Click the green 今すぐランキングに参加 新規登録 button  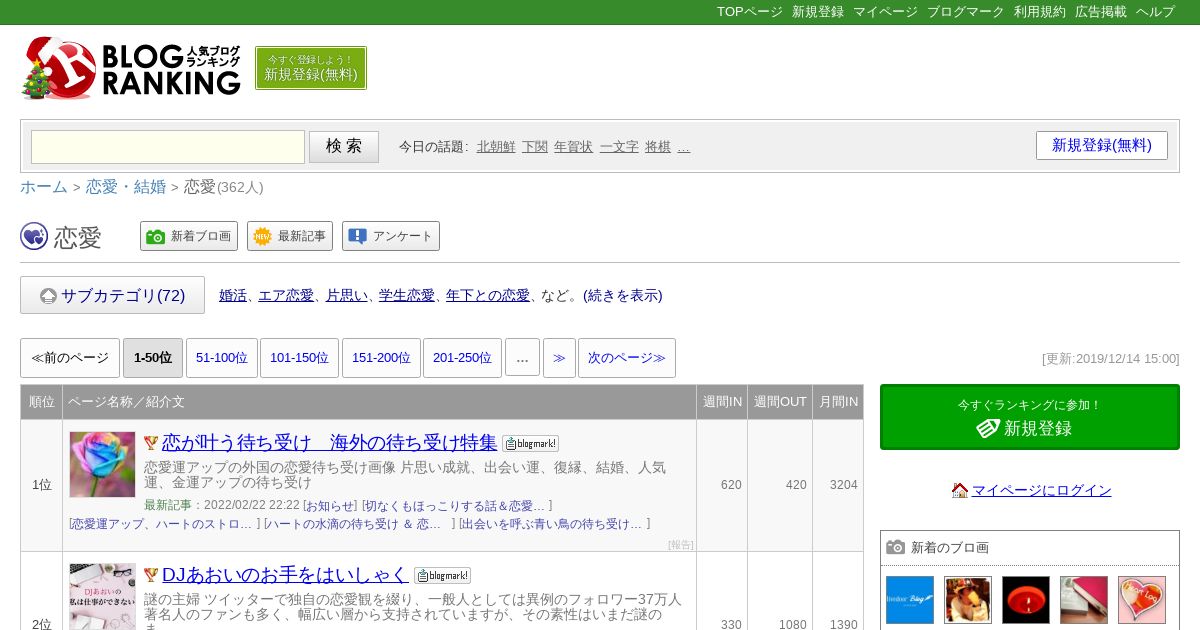(x=1030, y=417)
